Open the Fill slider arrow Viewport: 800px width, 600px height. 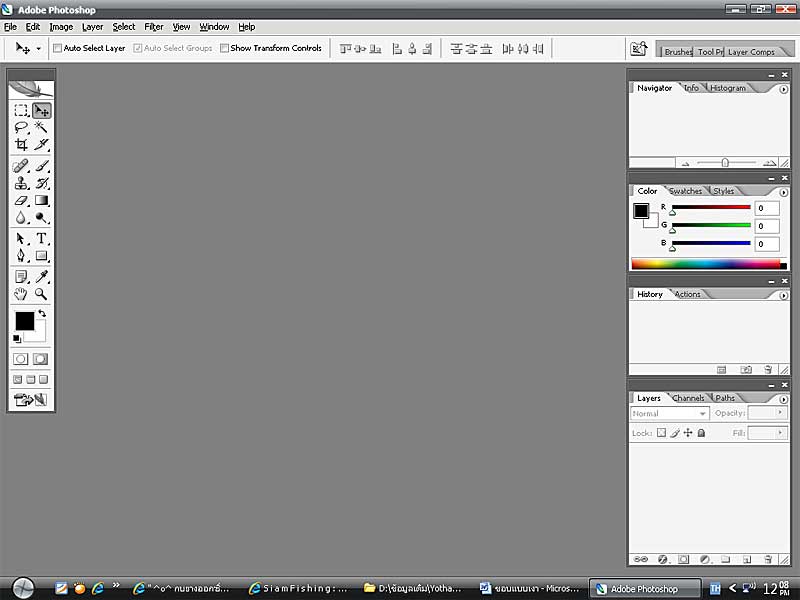tap(780, 433)
